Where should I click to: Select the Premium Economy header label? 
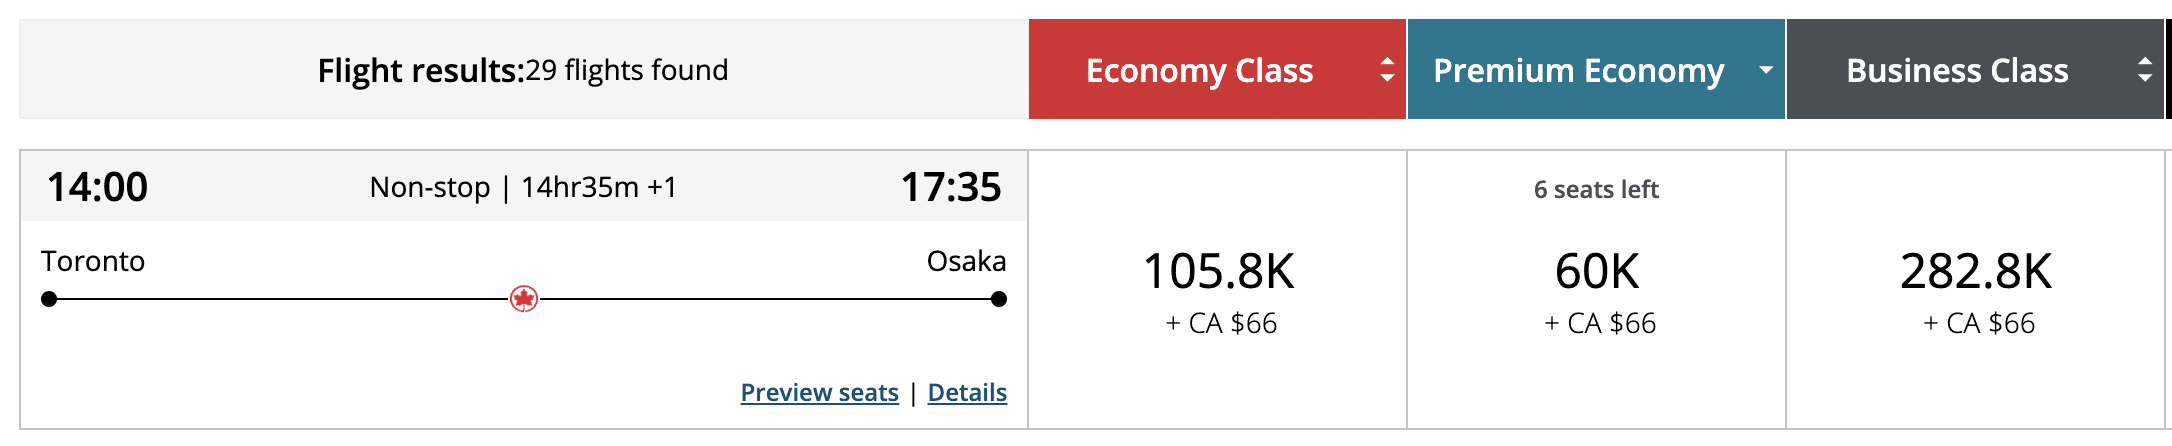(x=1578, y=71)
